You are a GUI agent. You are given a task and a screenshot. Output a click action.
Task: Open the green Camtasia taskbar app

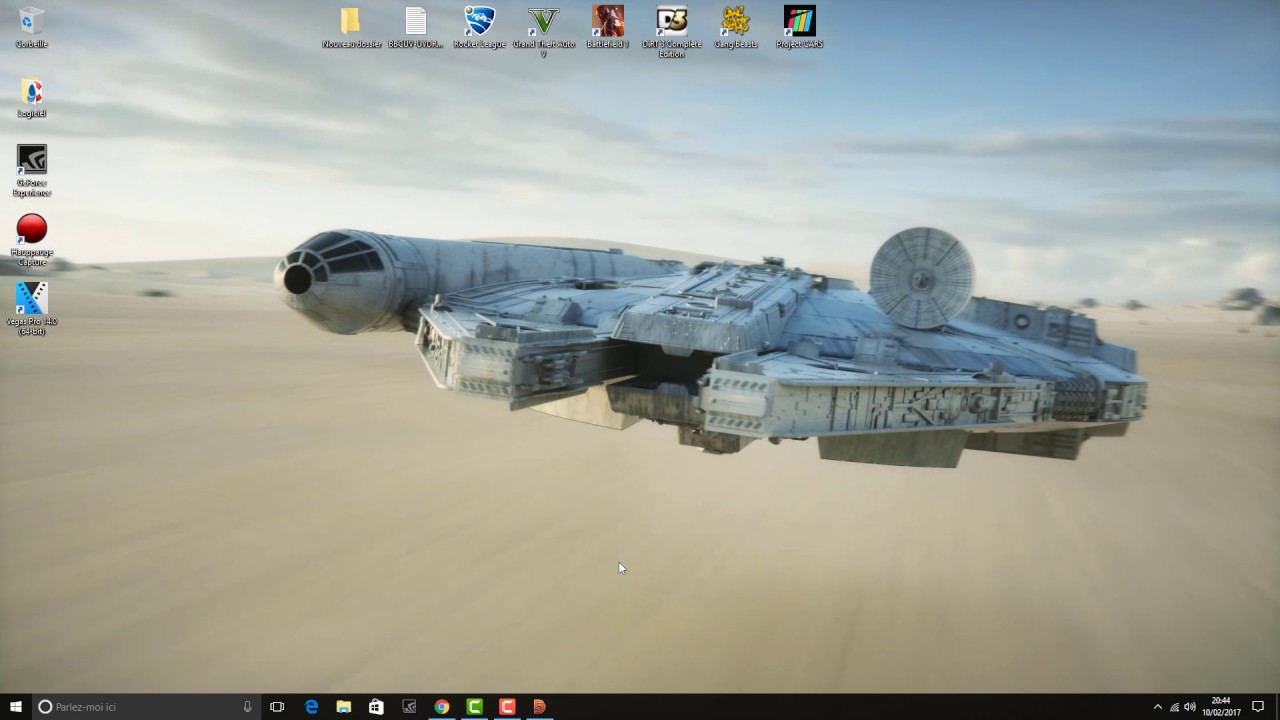click(474, 707)
